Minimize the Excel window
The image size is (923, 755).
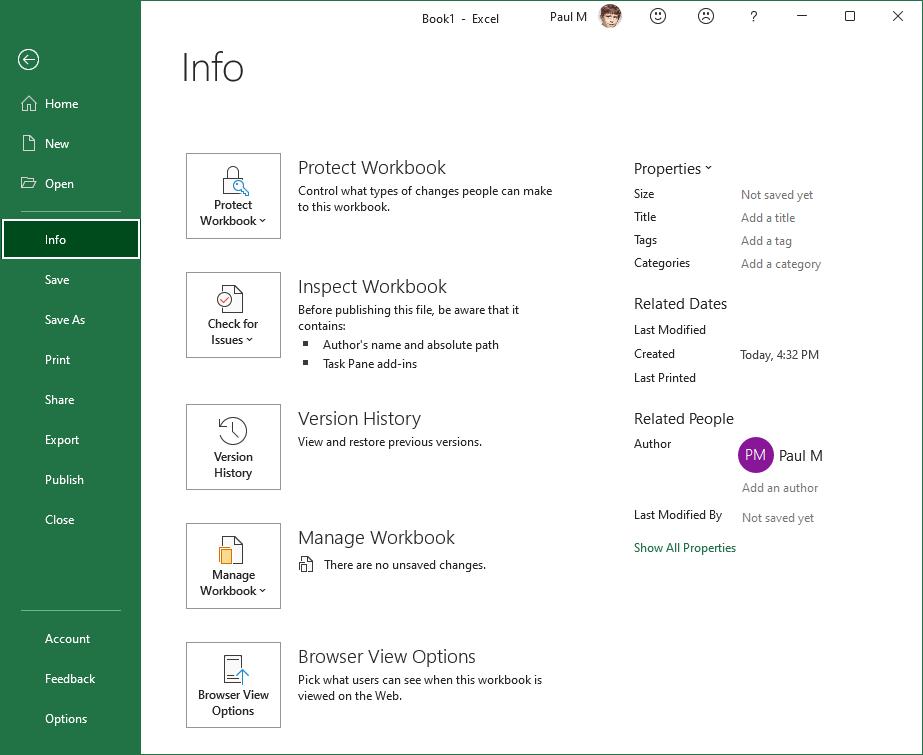[x=802, y=16]
